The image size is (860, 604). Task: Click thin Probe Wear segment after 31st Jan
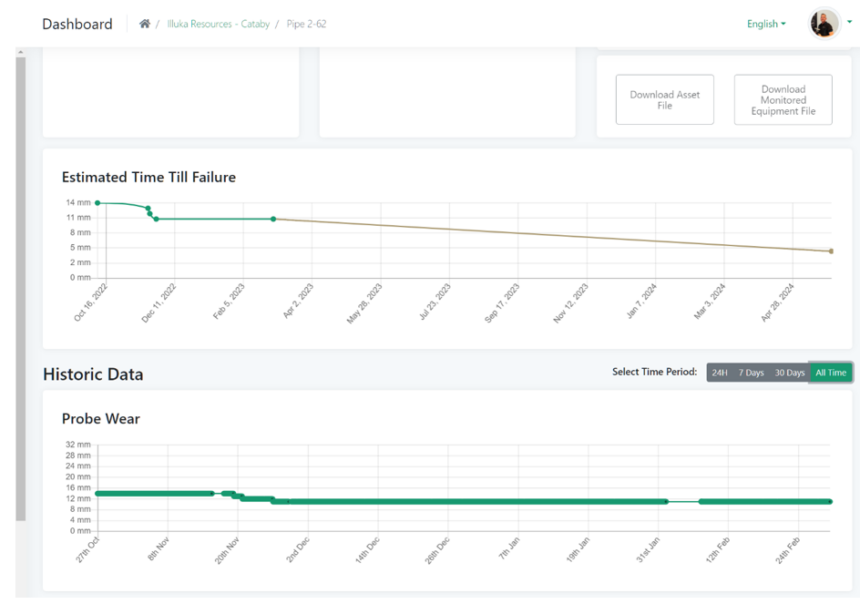pos(684,501)
